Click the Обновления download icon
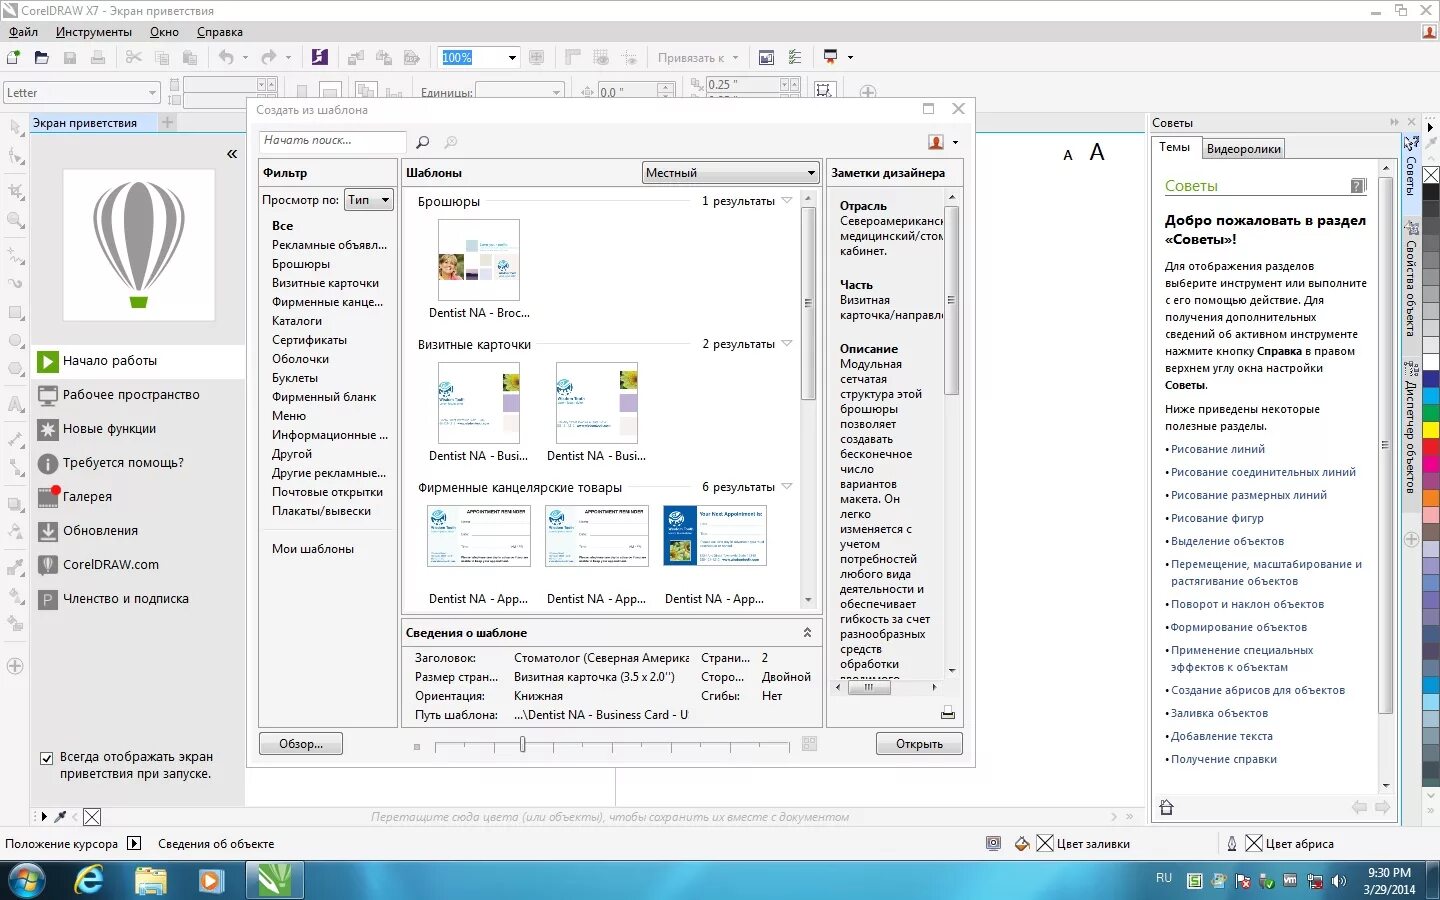The image size is (1440, 900). tap(48, 531)
